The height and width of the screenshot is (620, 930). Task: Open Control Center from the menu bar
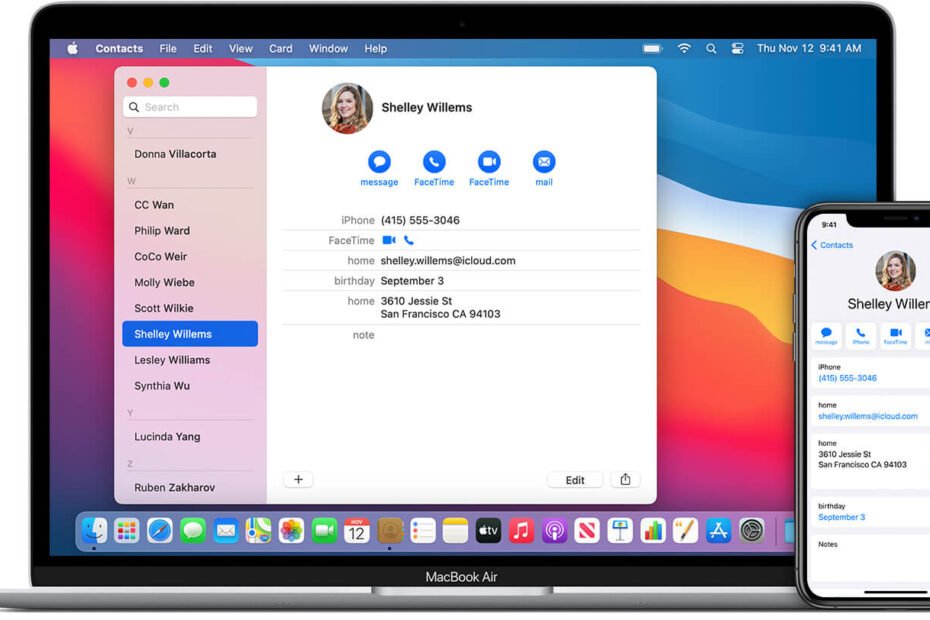coord(737,49)
